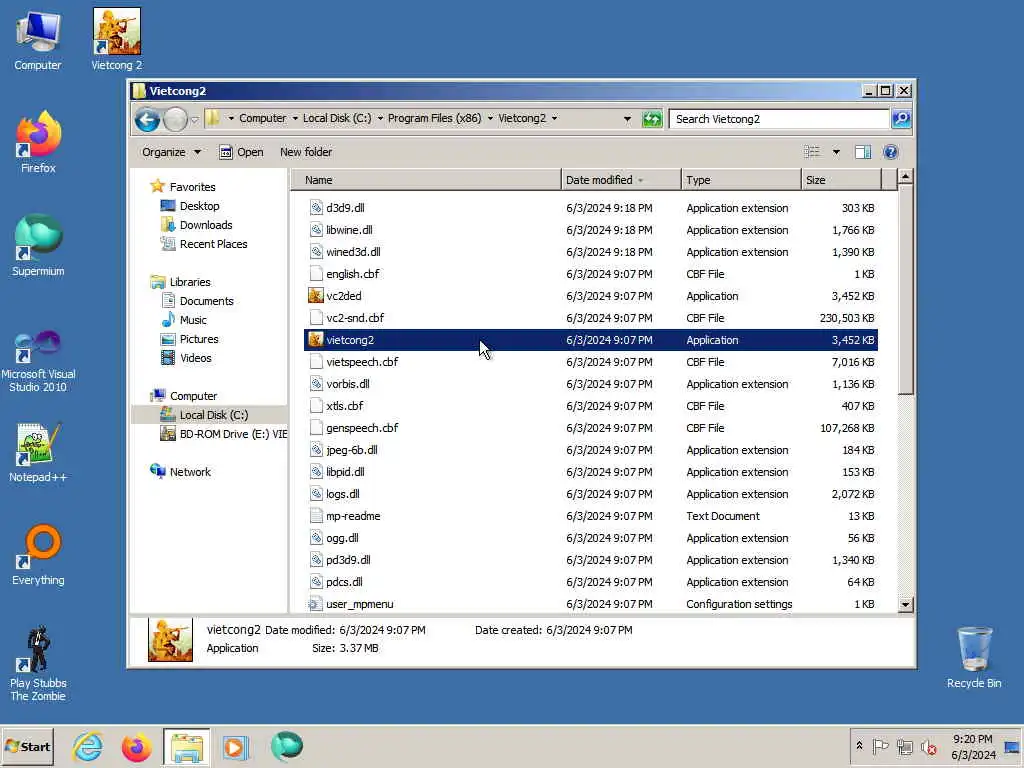Show hidden tray icons chevron
The height and width of the screenshot is (768, 1024).
click(859, 746)
